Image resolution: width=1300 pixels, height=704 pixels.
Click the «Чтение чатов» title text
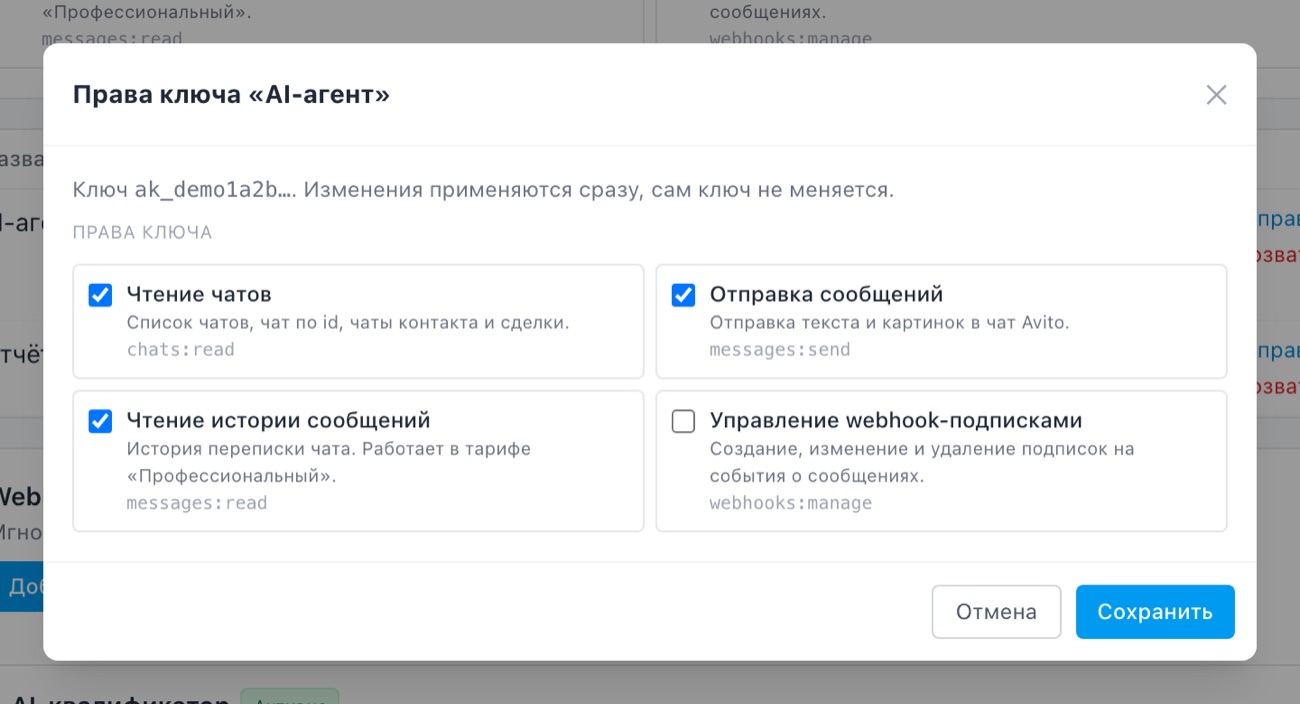click(x=199, y=295)
